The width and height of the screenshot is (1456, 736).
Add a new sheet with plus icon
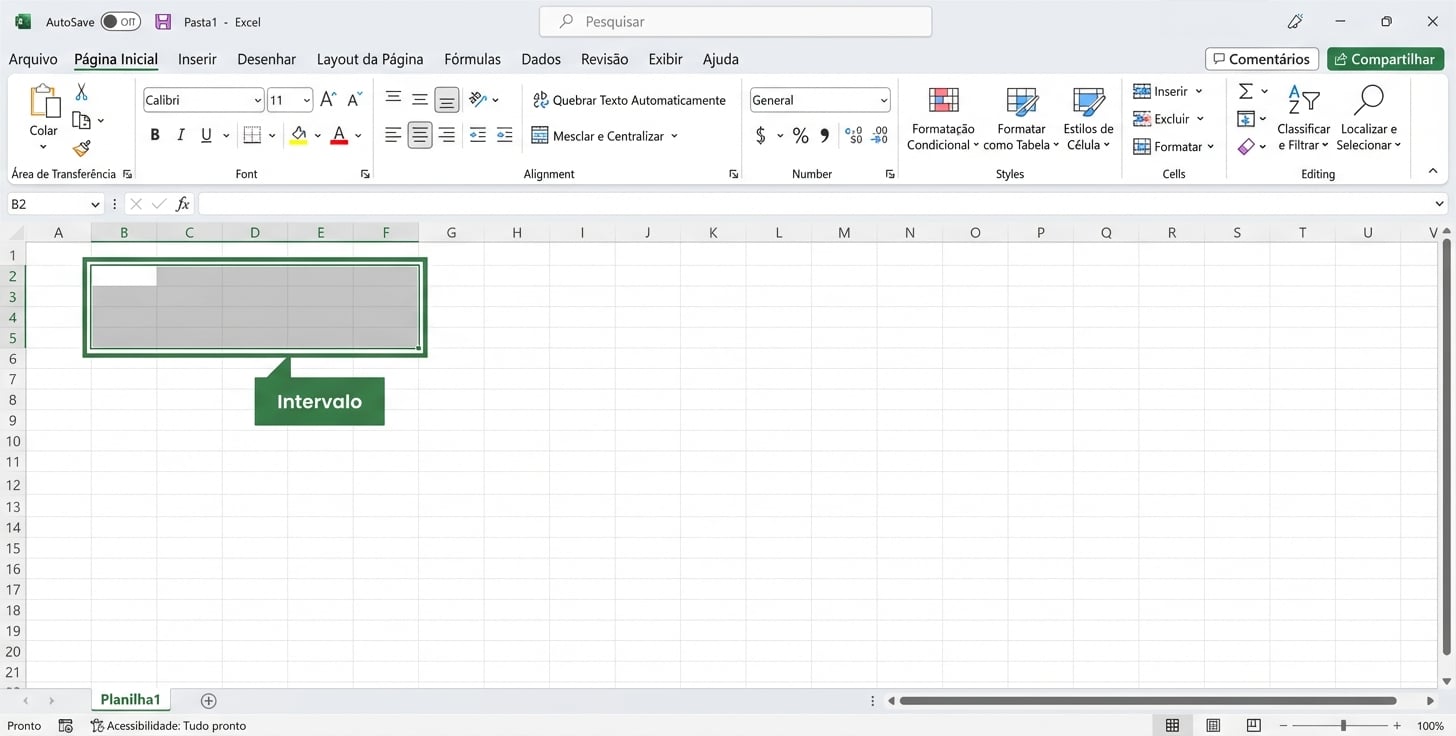click(x=208, y=701)
